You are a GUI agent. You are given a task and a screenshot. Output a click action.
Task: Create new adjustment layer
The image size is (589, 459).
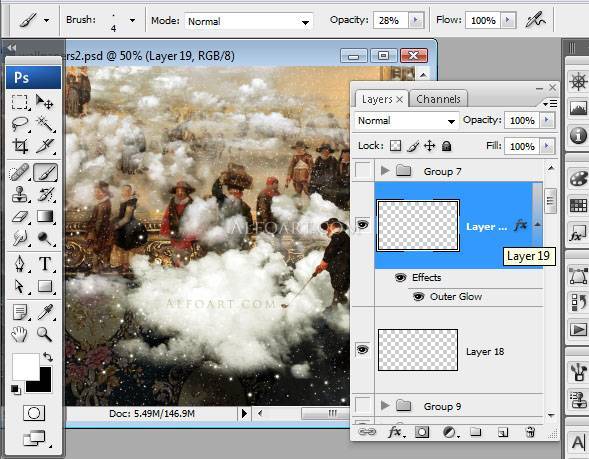pos(450,432)
